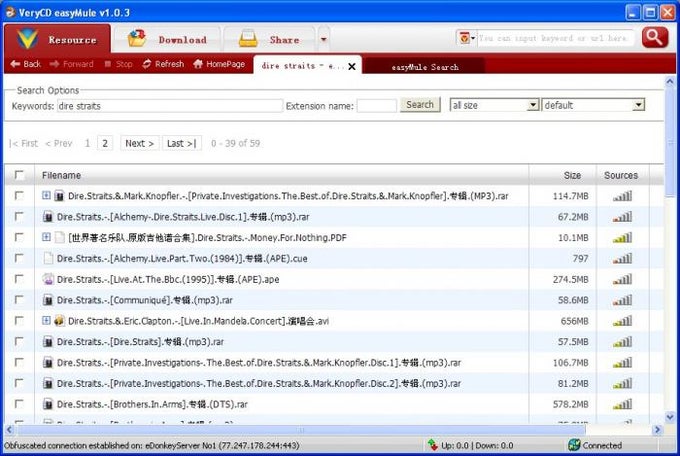The width and height of the screenshot is (680, 456).
Task: Click the Connected status globe icon
Action: click(574, 445)
